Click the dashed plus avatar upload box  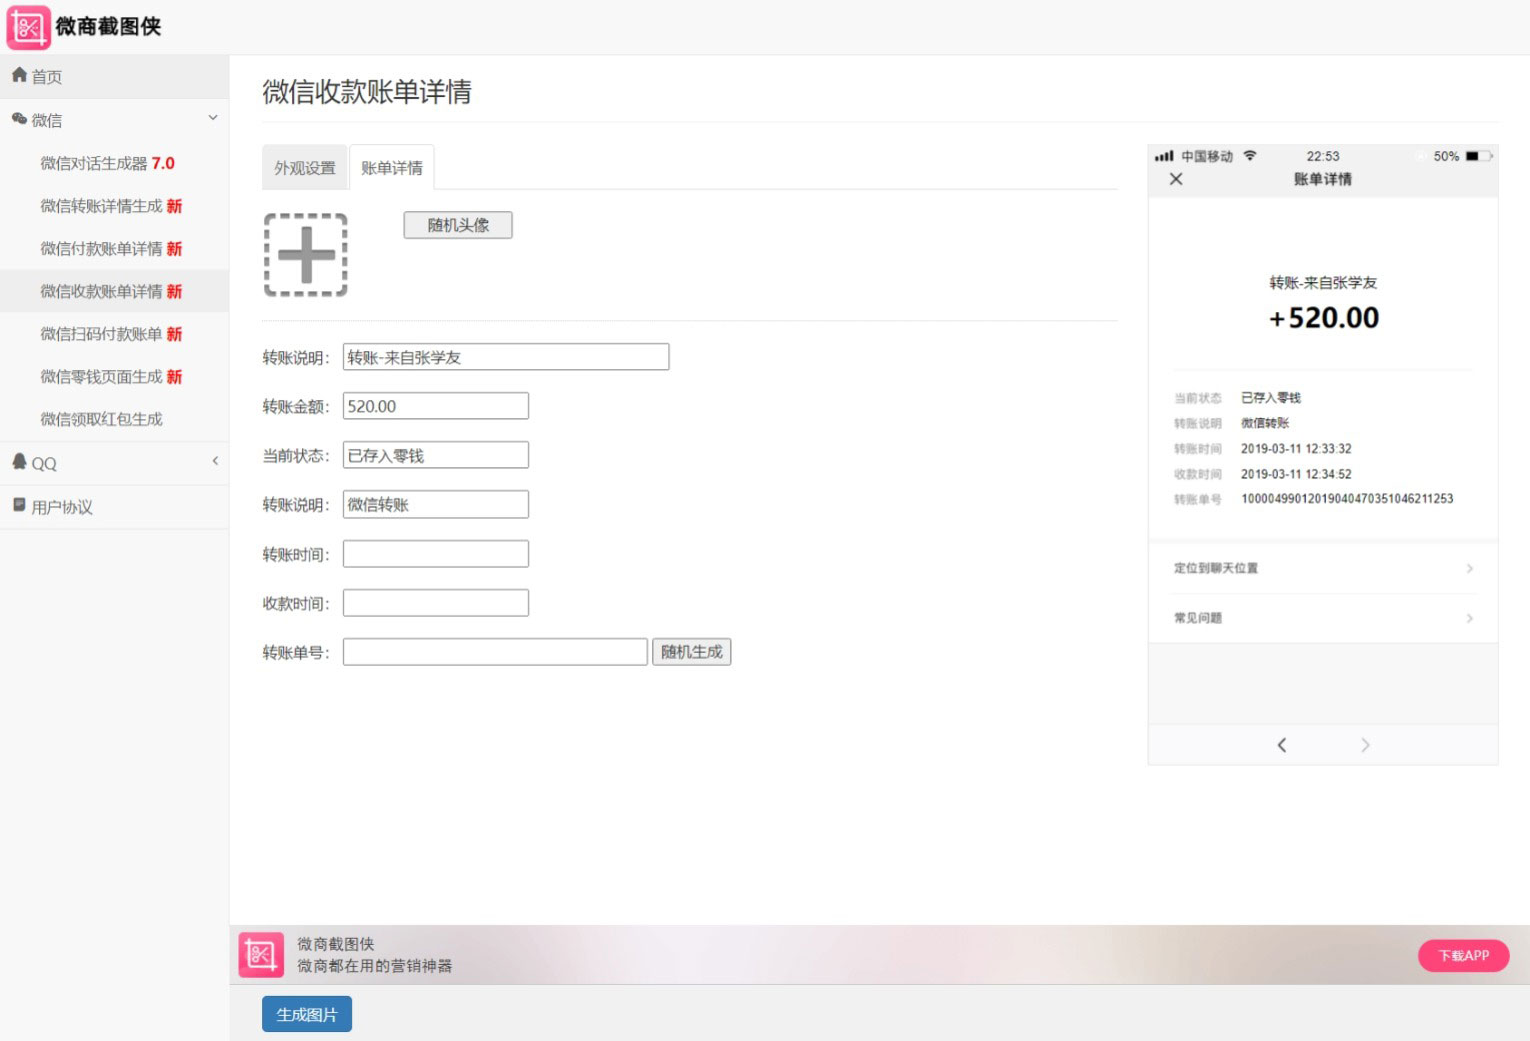coord(306,255)
